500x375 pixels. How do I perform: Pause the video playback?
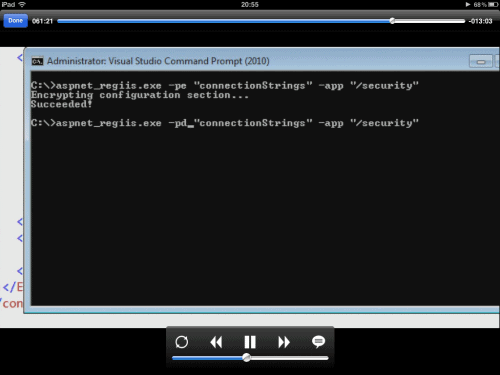(250, 342)
